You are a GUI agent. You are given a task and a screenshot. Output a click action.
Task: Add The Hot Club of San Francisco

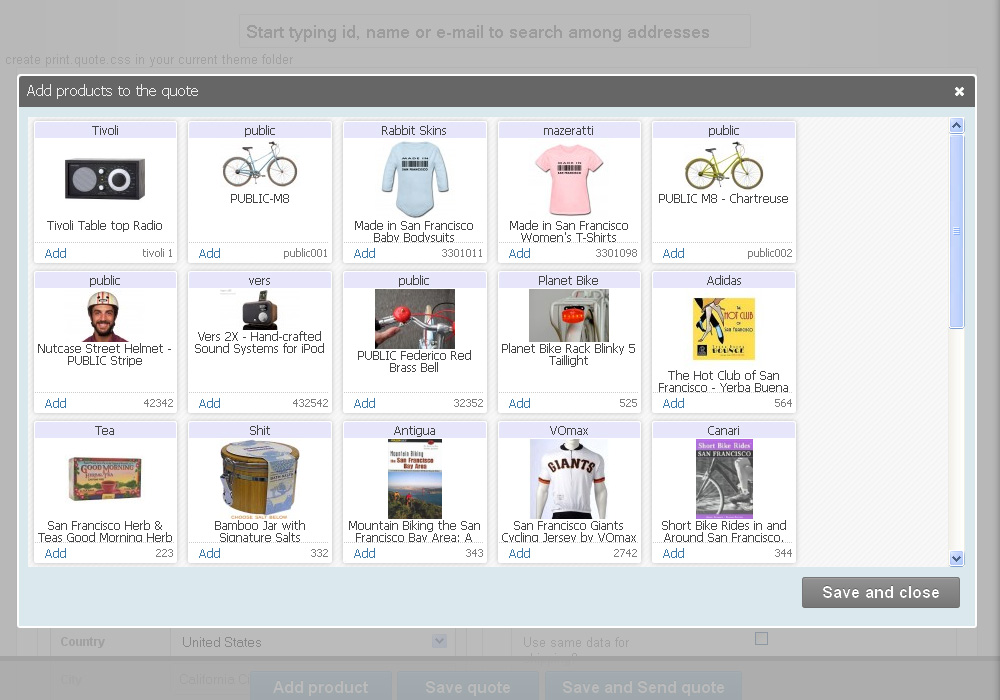tap(673, 403)
